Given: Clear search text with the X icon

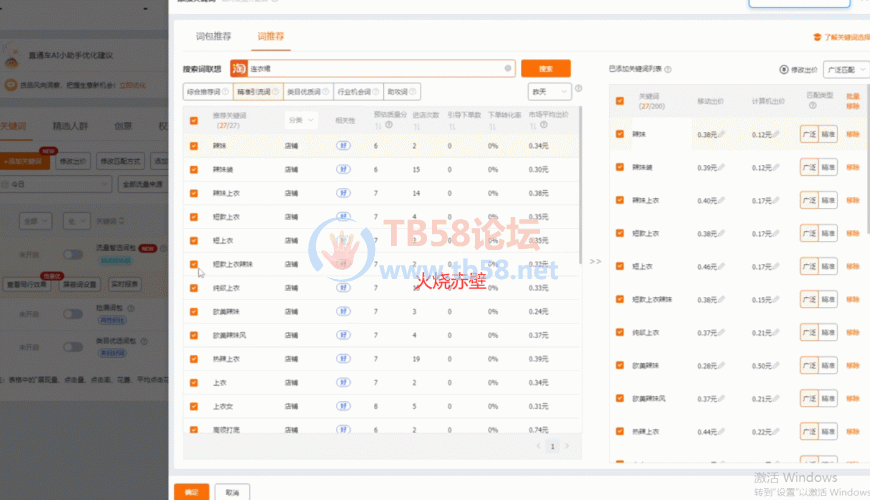Looking at the screenshot, I should [508, 69].
